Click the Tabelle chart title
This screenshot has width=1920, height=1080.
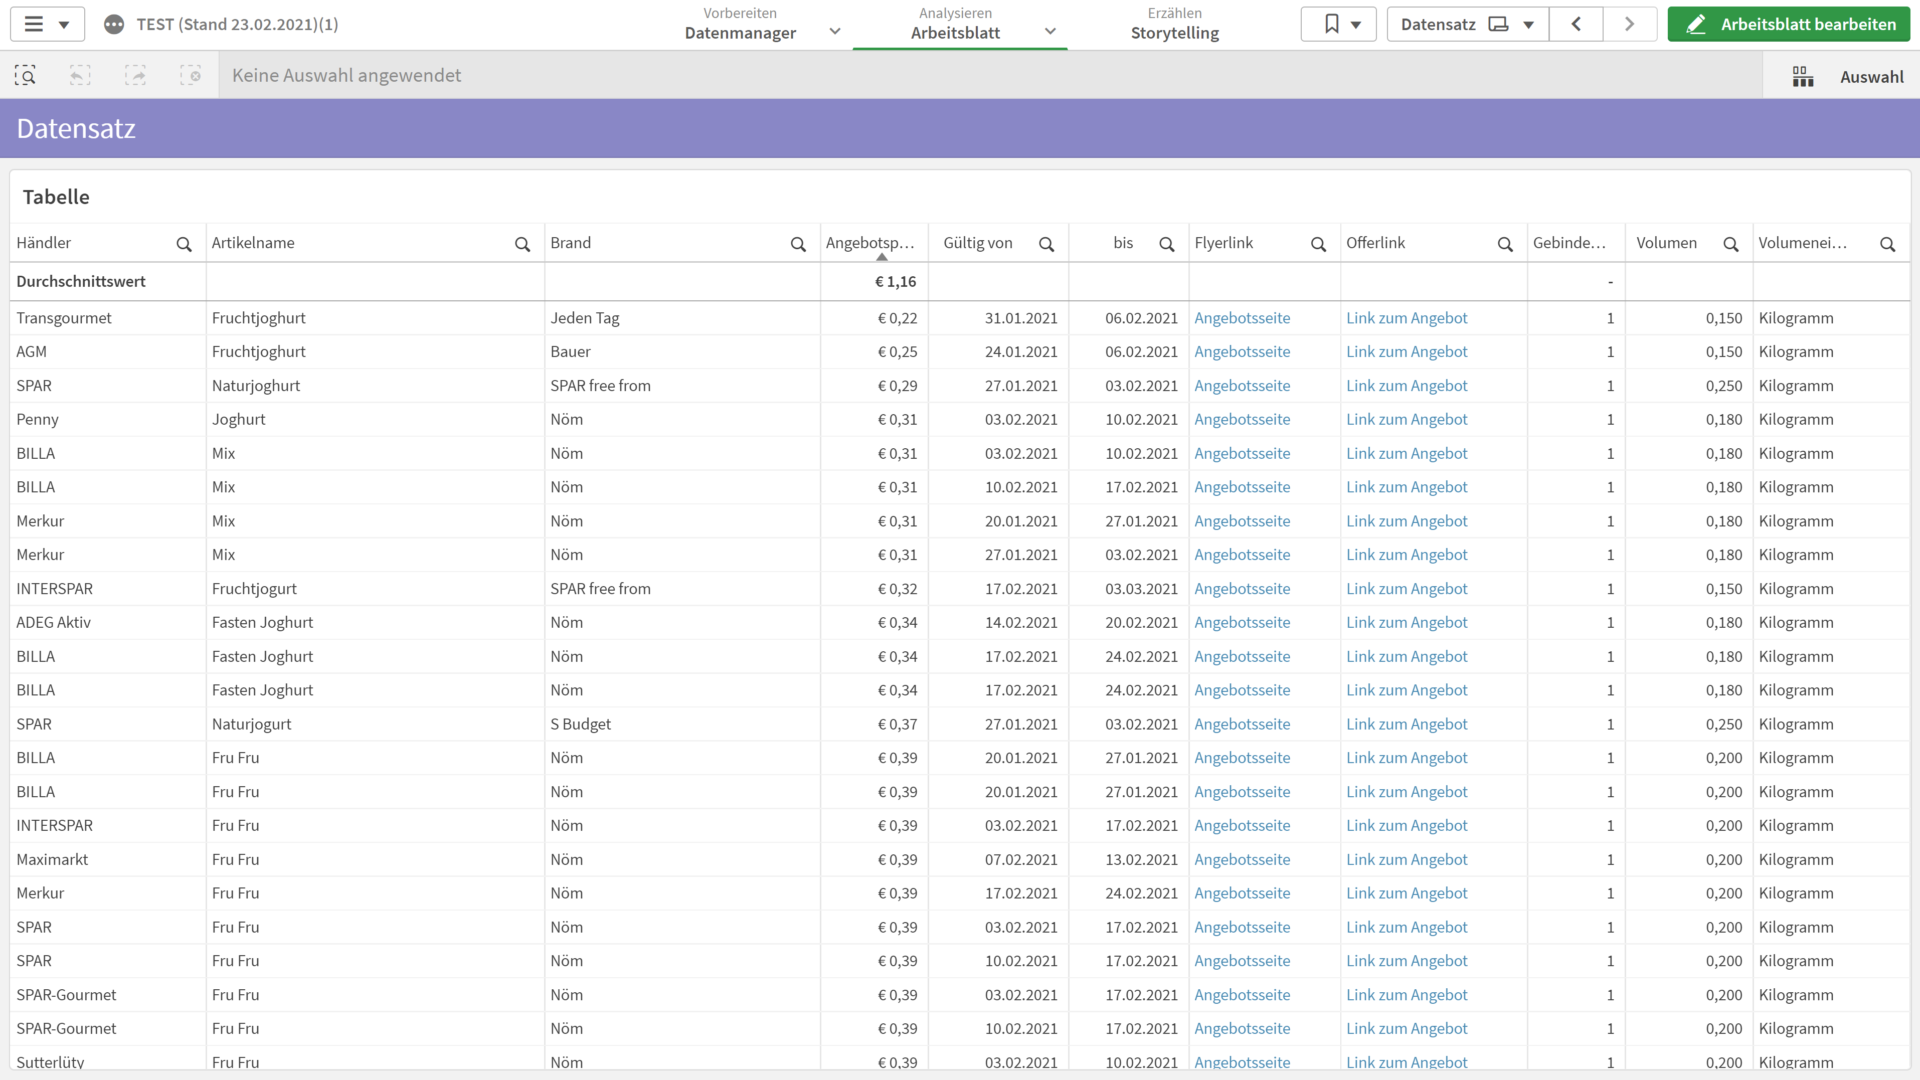(56, 197)
